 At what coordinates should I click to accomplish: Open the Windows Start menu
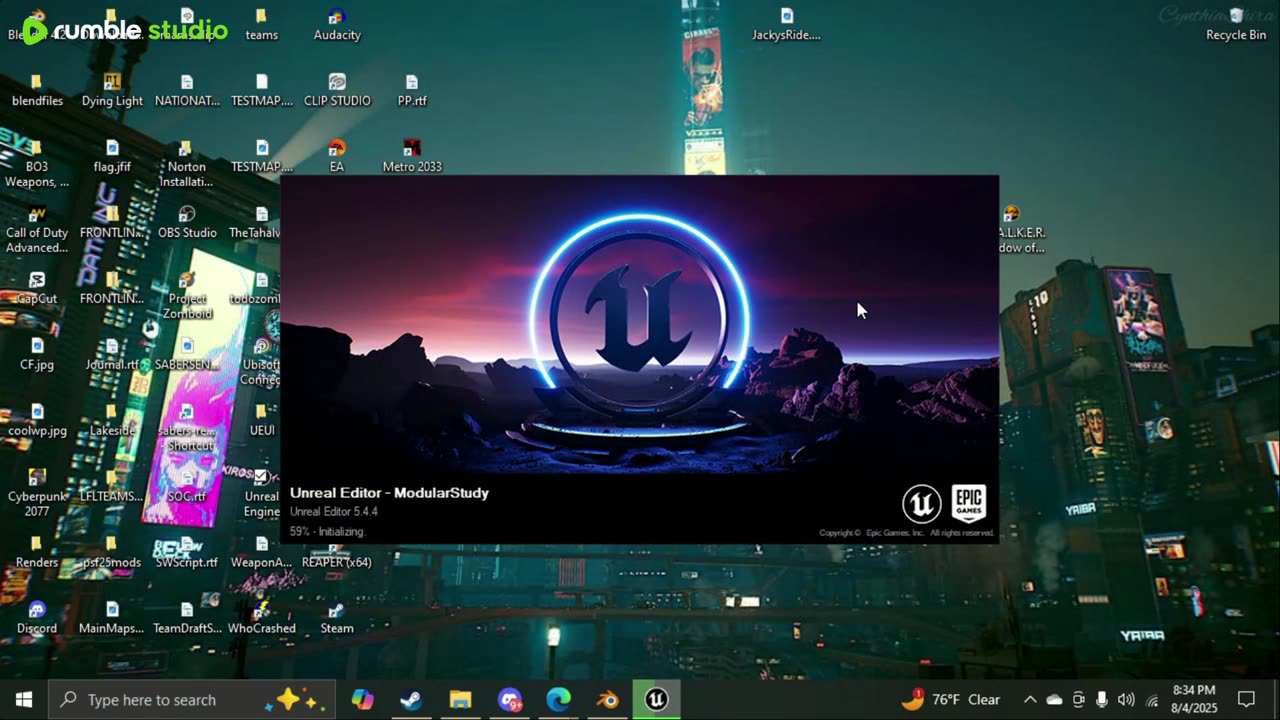pyautogui.click(x=24, y=700)
